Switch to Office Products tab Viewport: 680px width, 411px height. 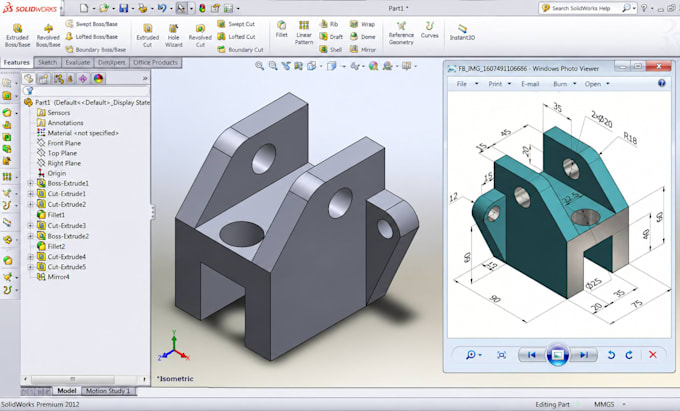pyautogui.click(x=155, y=62)
